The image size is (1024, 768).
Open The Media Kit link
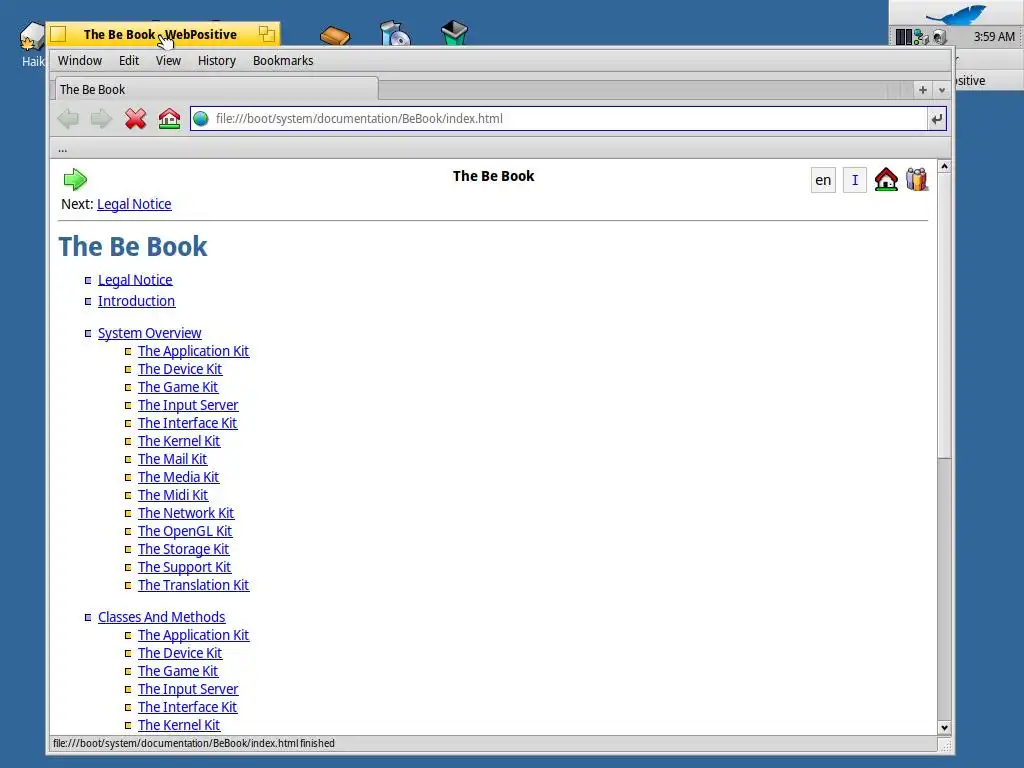[x=178, y=477]
